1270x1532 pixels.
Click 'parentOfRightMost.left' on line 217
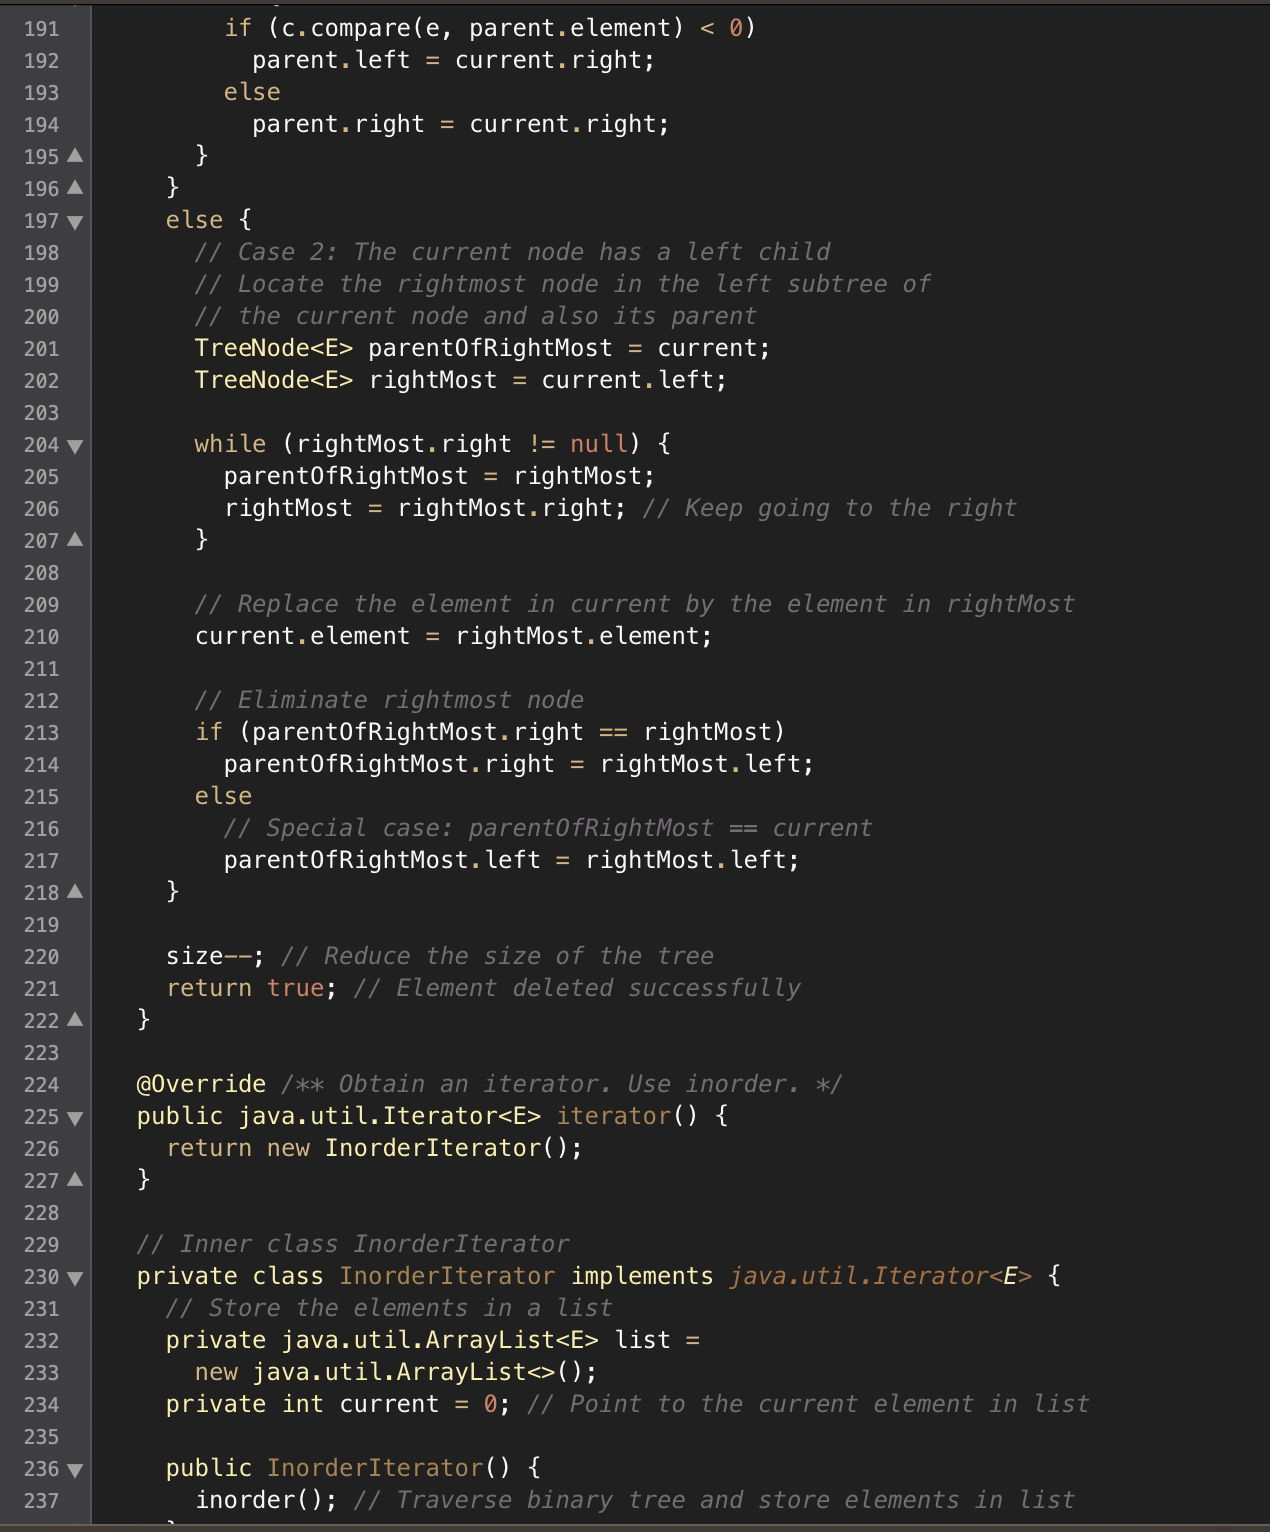coord(382,860)
